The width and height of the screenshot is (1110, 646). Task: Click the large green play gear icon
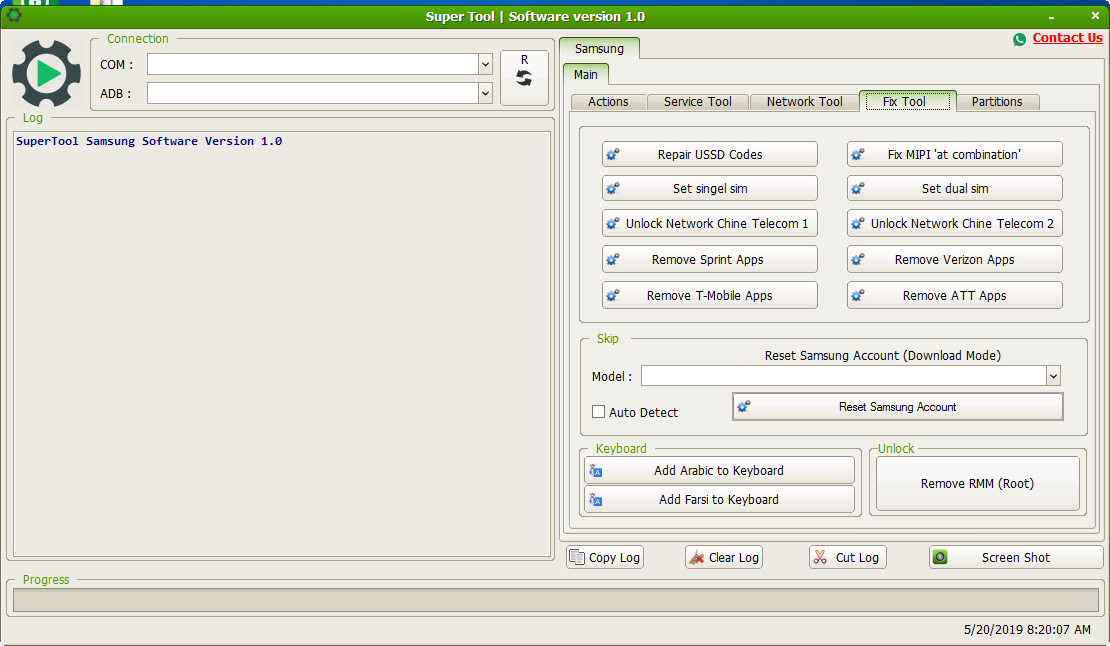point(46,74)
